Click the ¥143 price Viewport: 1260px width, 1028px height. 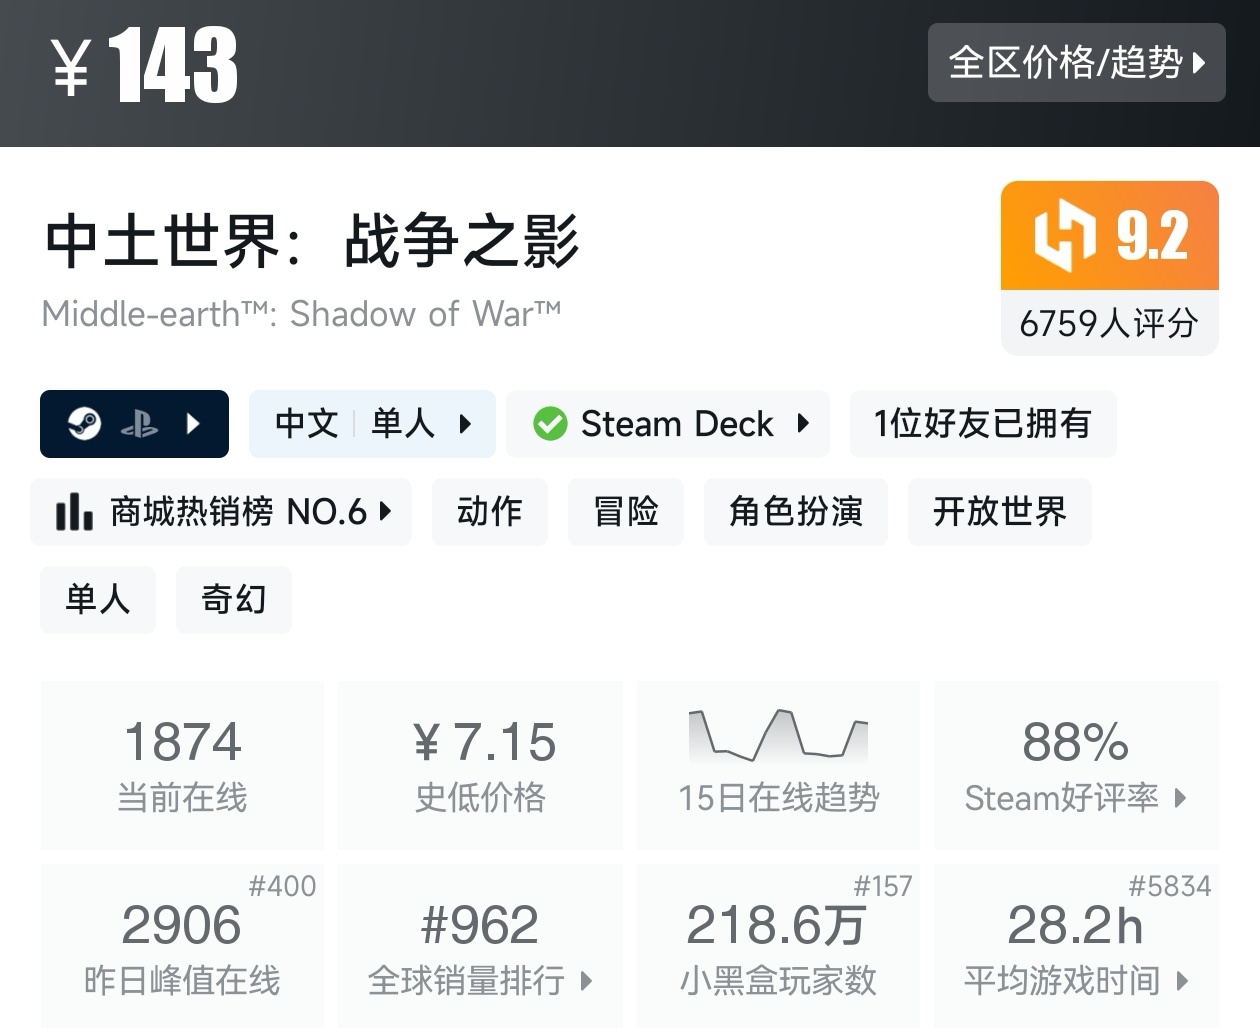(x=146, y=65)
